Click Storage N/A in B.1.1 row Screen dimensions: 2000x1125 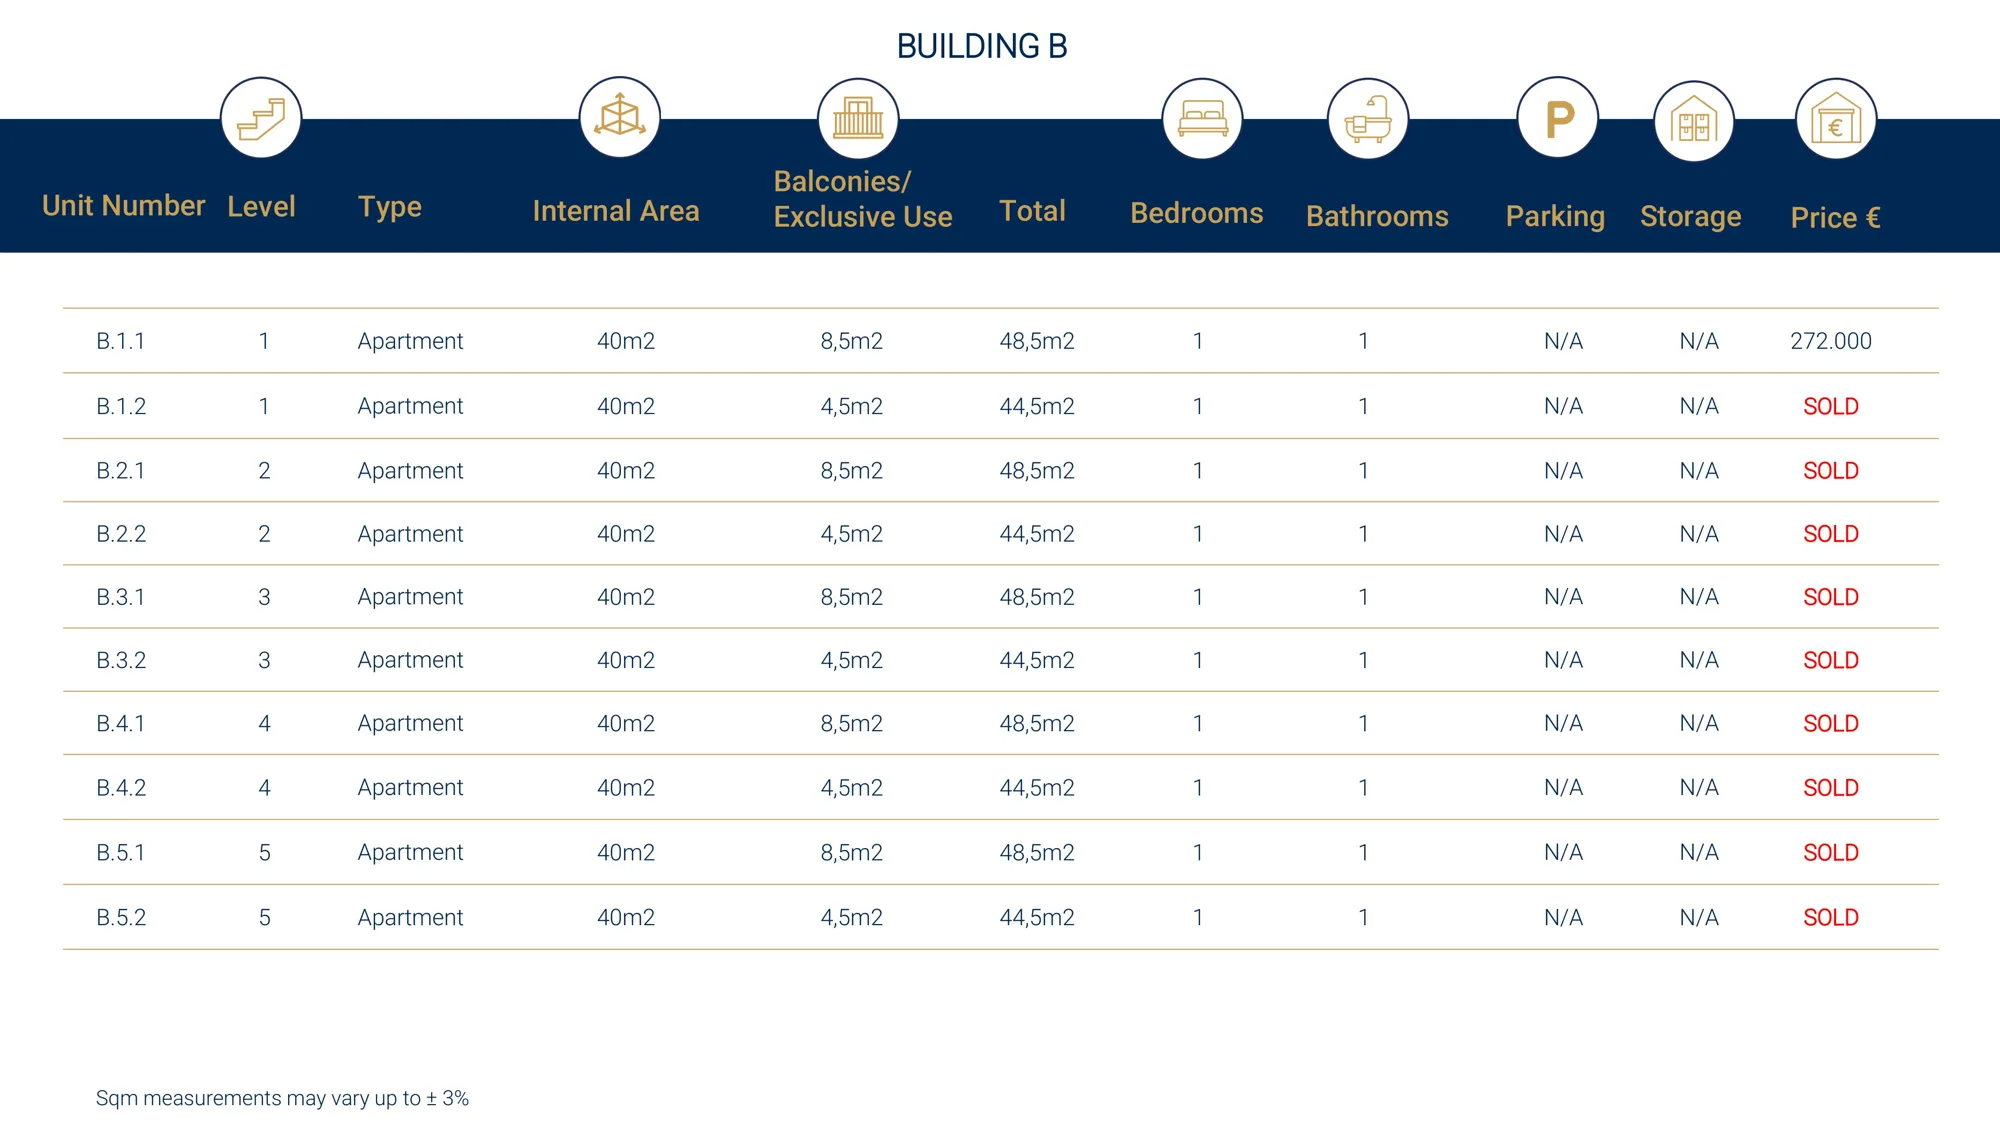click(1699, 341)
